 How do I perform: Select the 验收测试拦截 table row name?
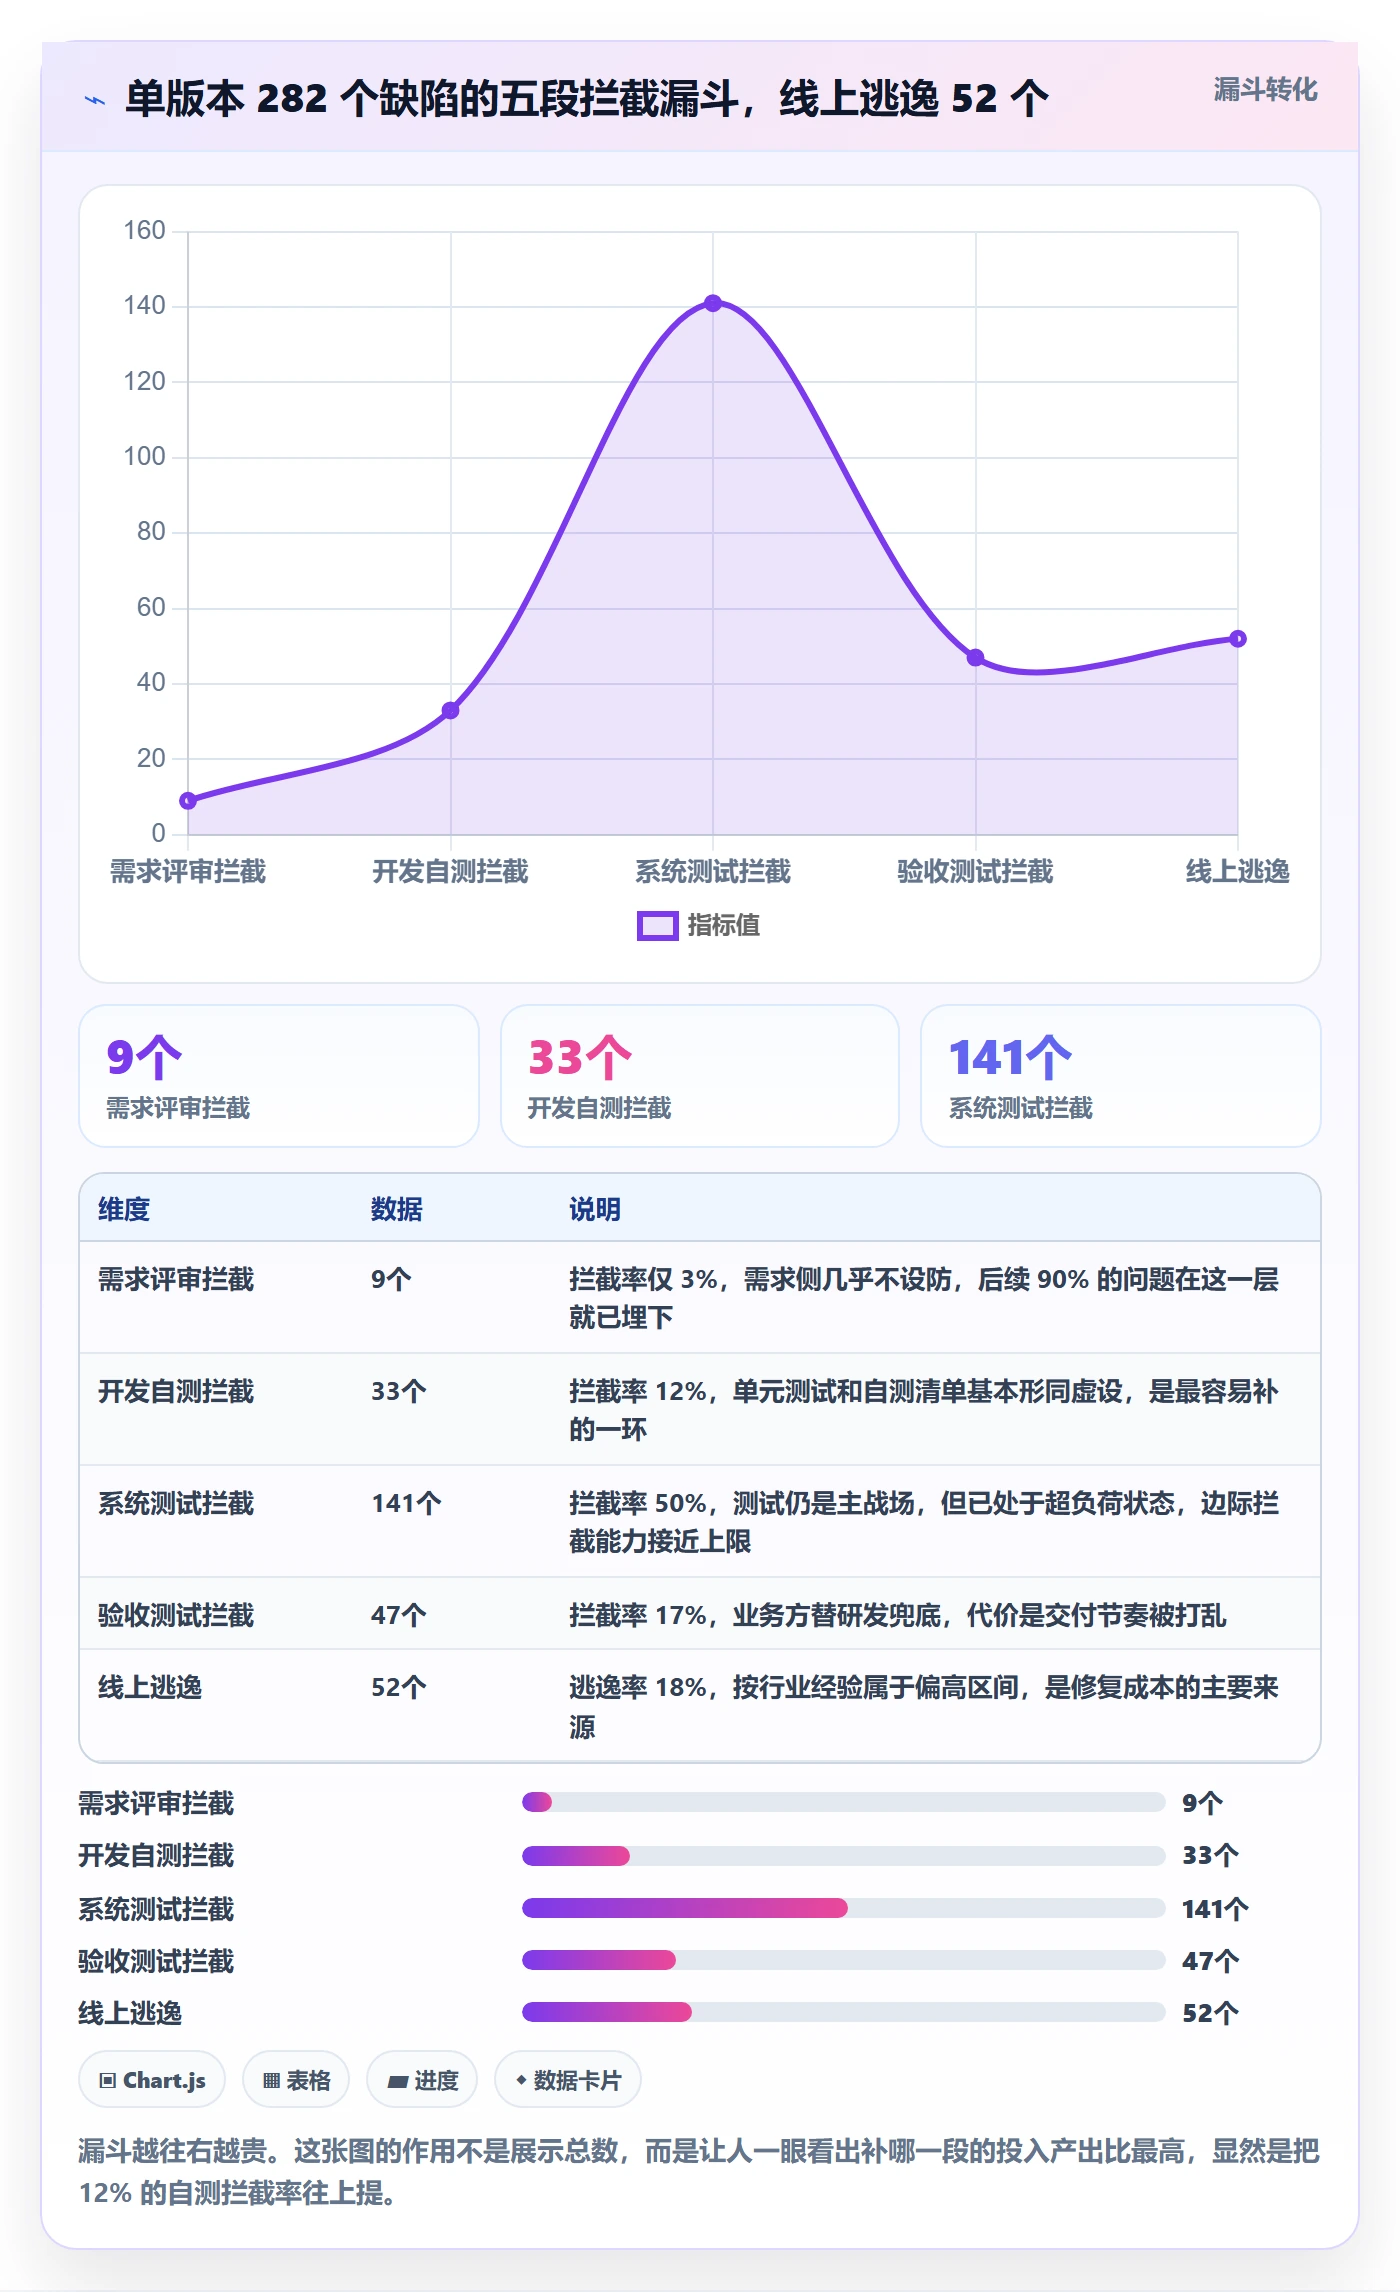(x=176, y=1615)
